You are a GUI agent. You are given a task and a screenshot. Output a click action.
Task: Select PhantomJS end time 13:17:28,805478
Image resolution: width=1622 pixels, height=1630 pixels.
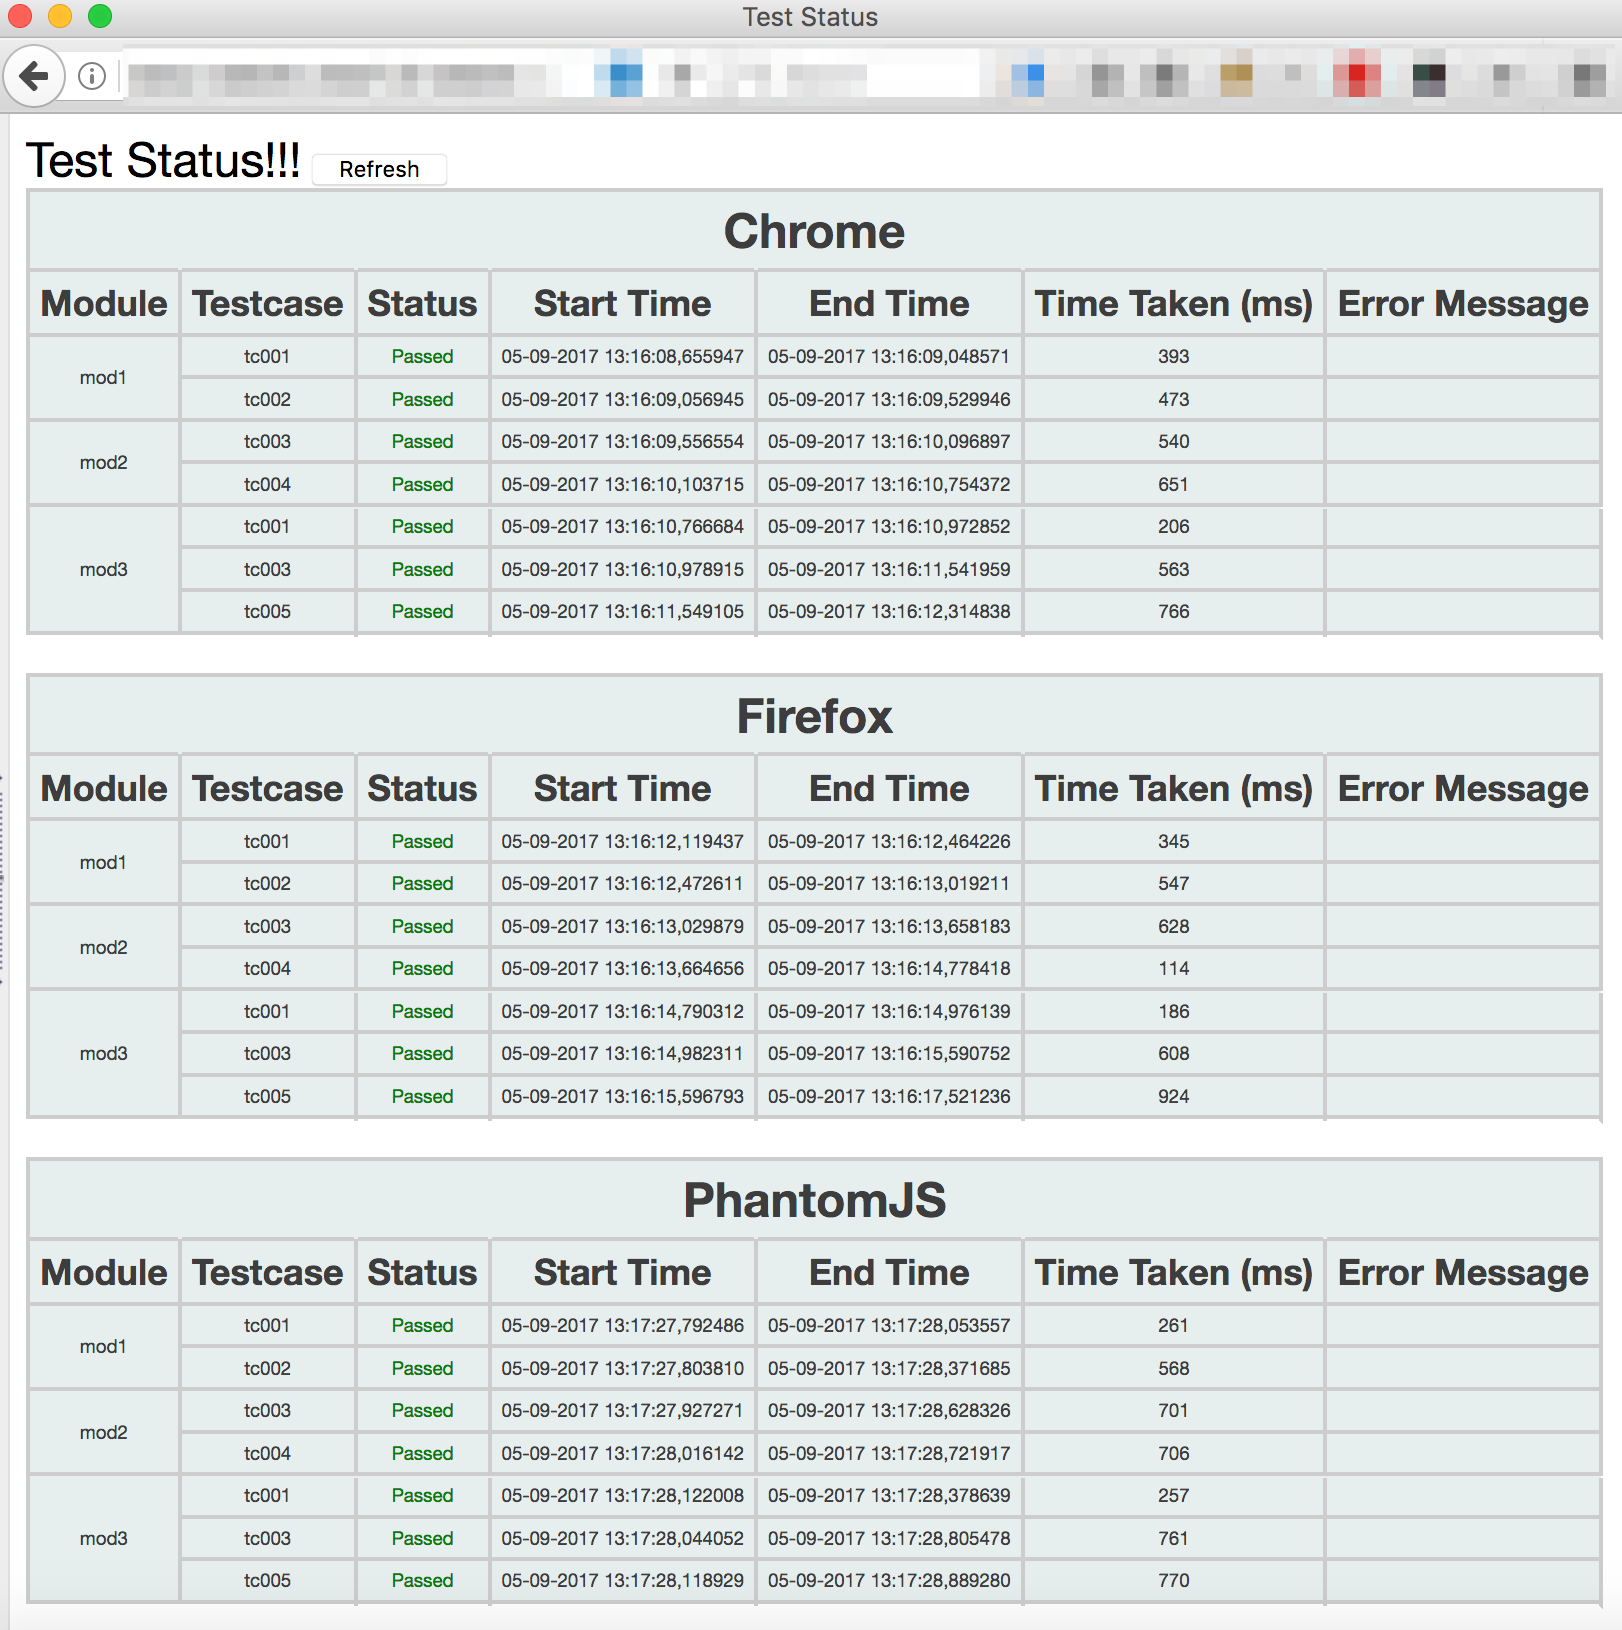tap(889, 1538)
